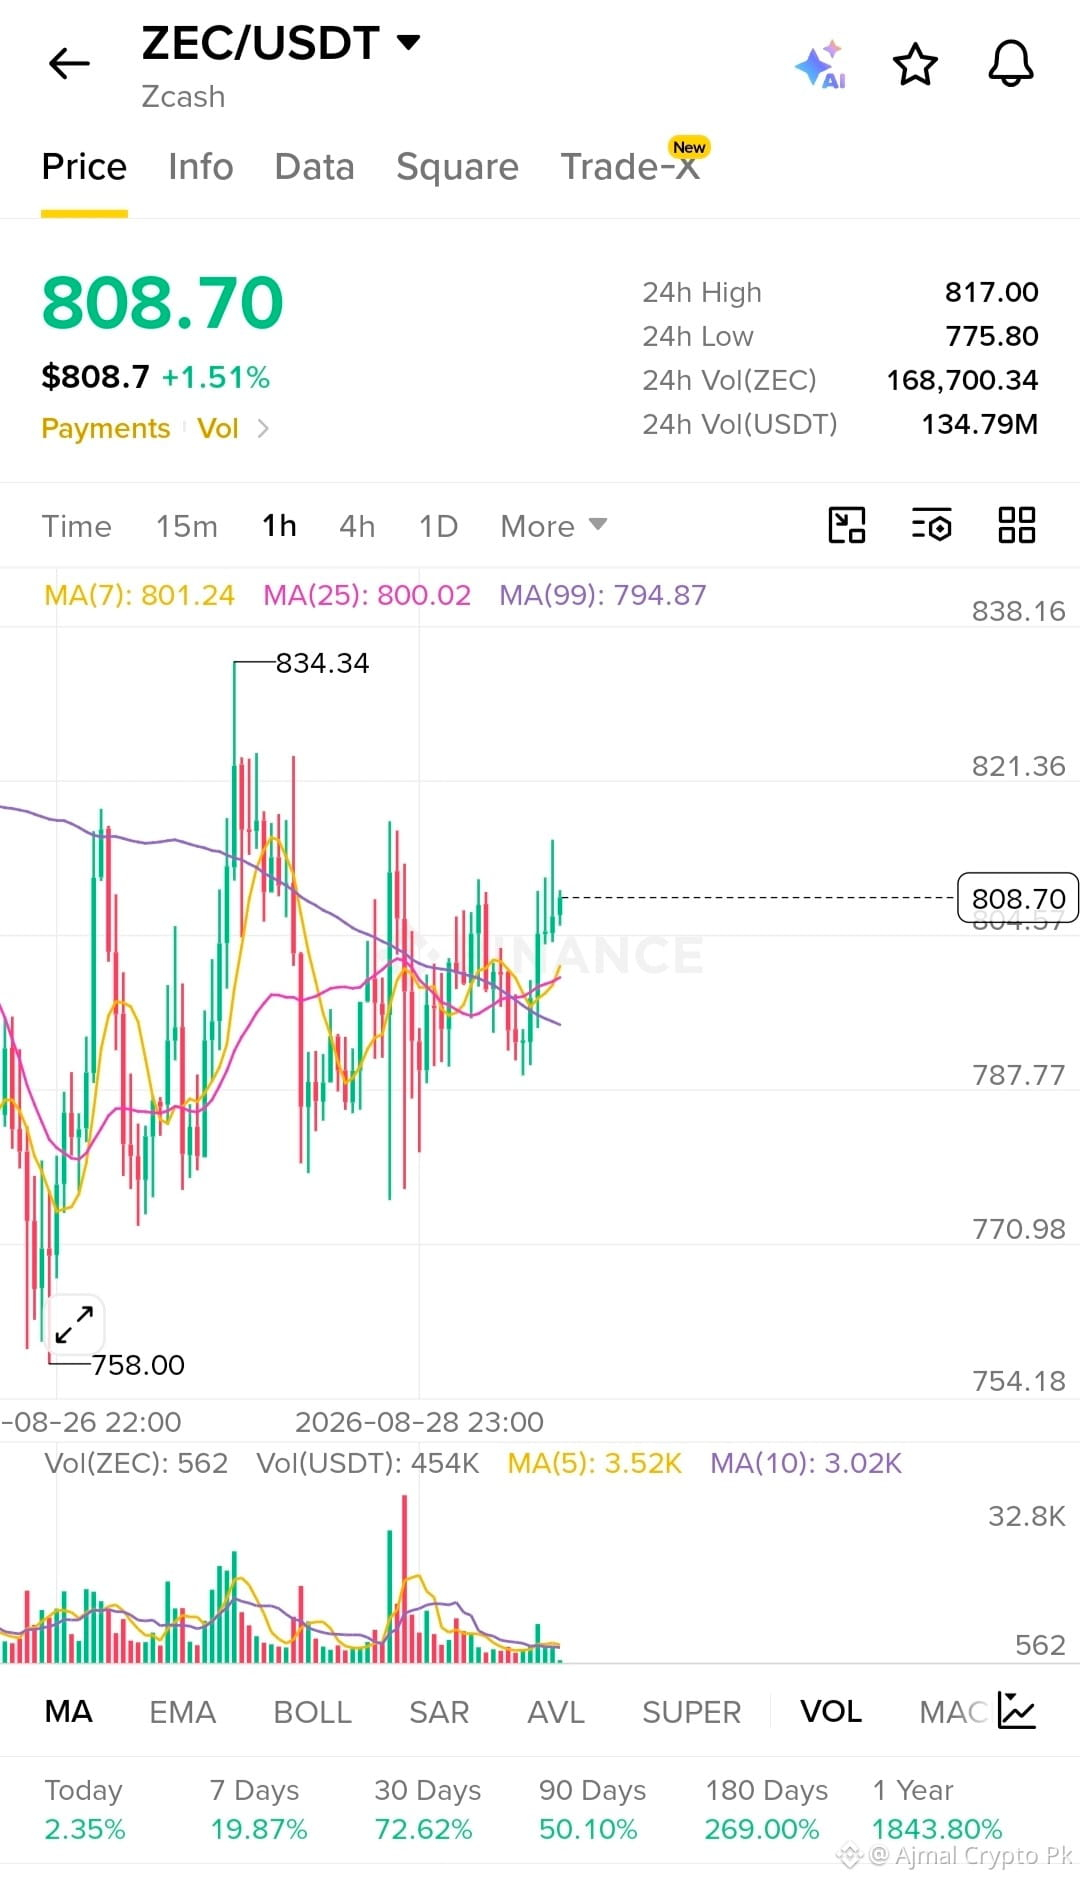Tap the 758.00 low price marker

[138, 1365]
